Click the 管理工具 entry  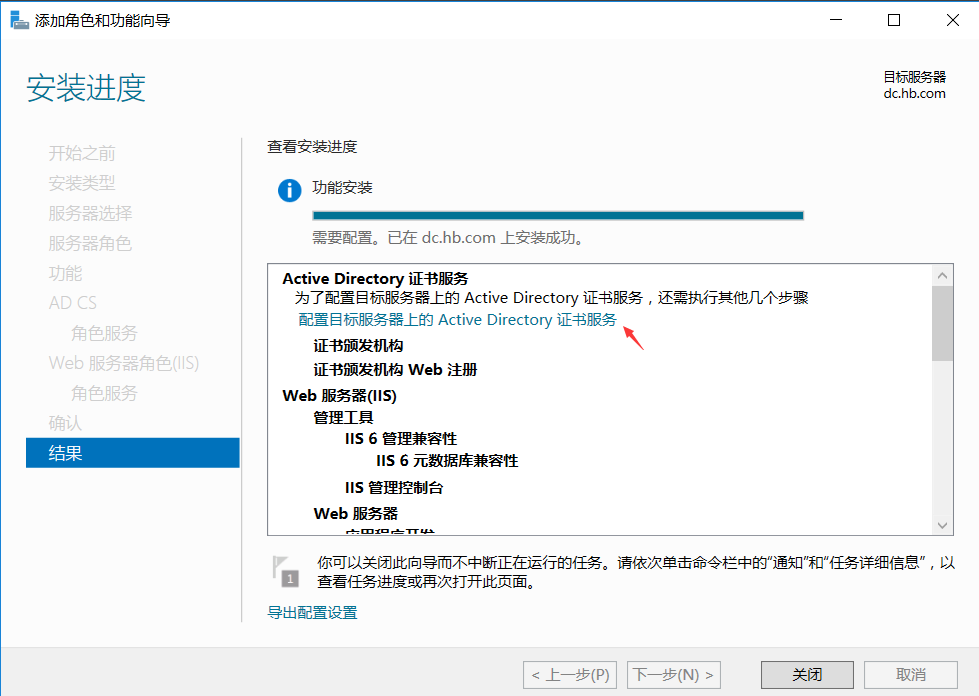[343, 417]
